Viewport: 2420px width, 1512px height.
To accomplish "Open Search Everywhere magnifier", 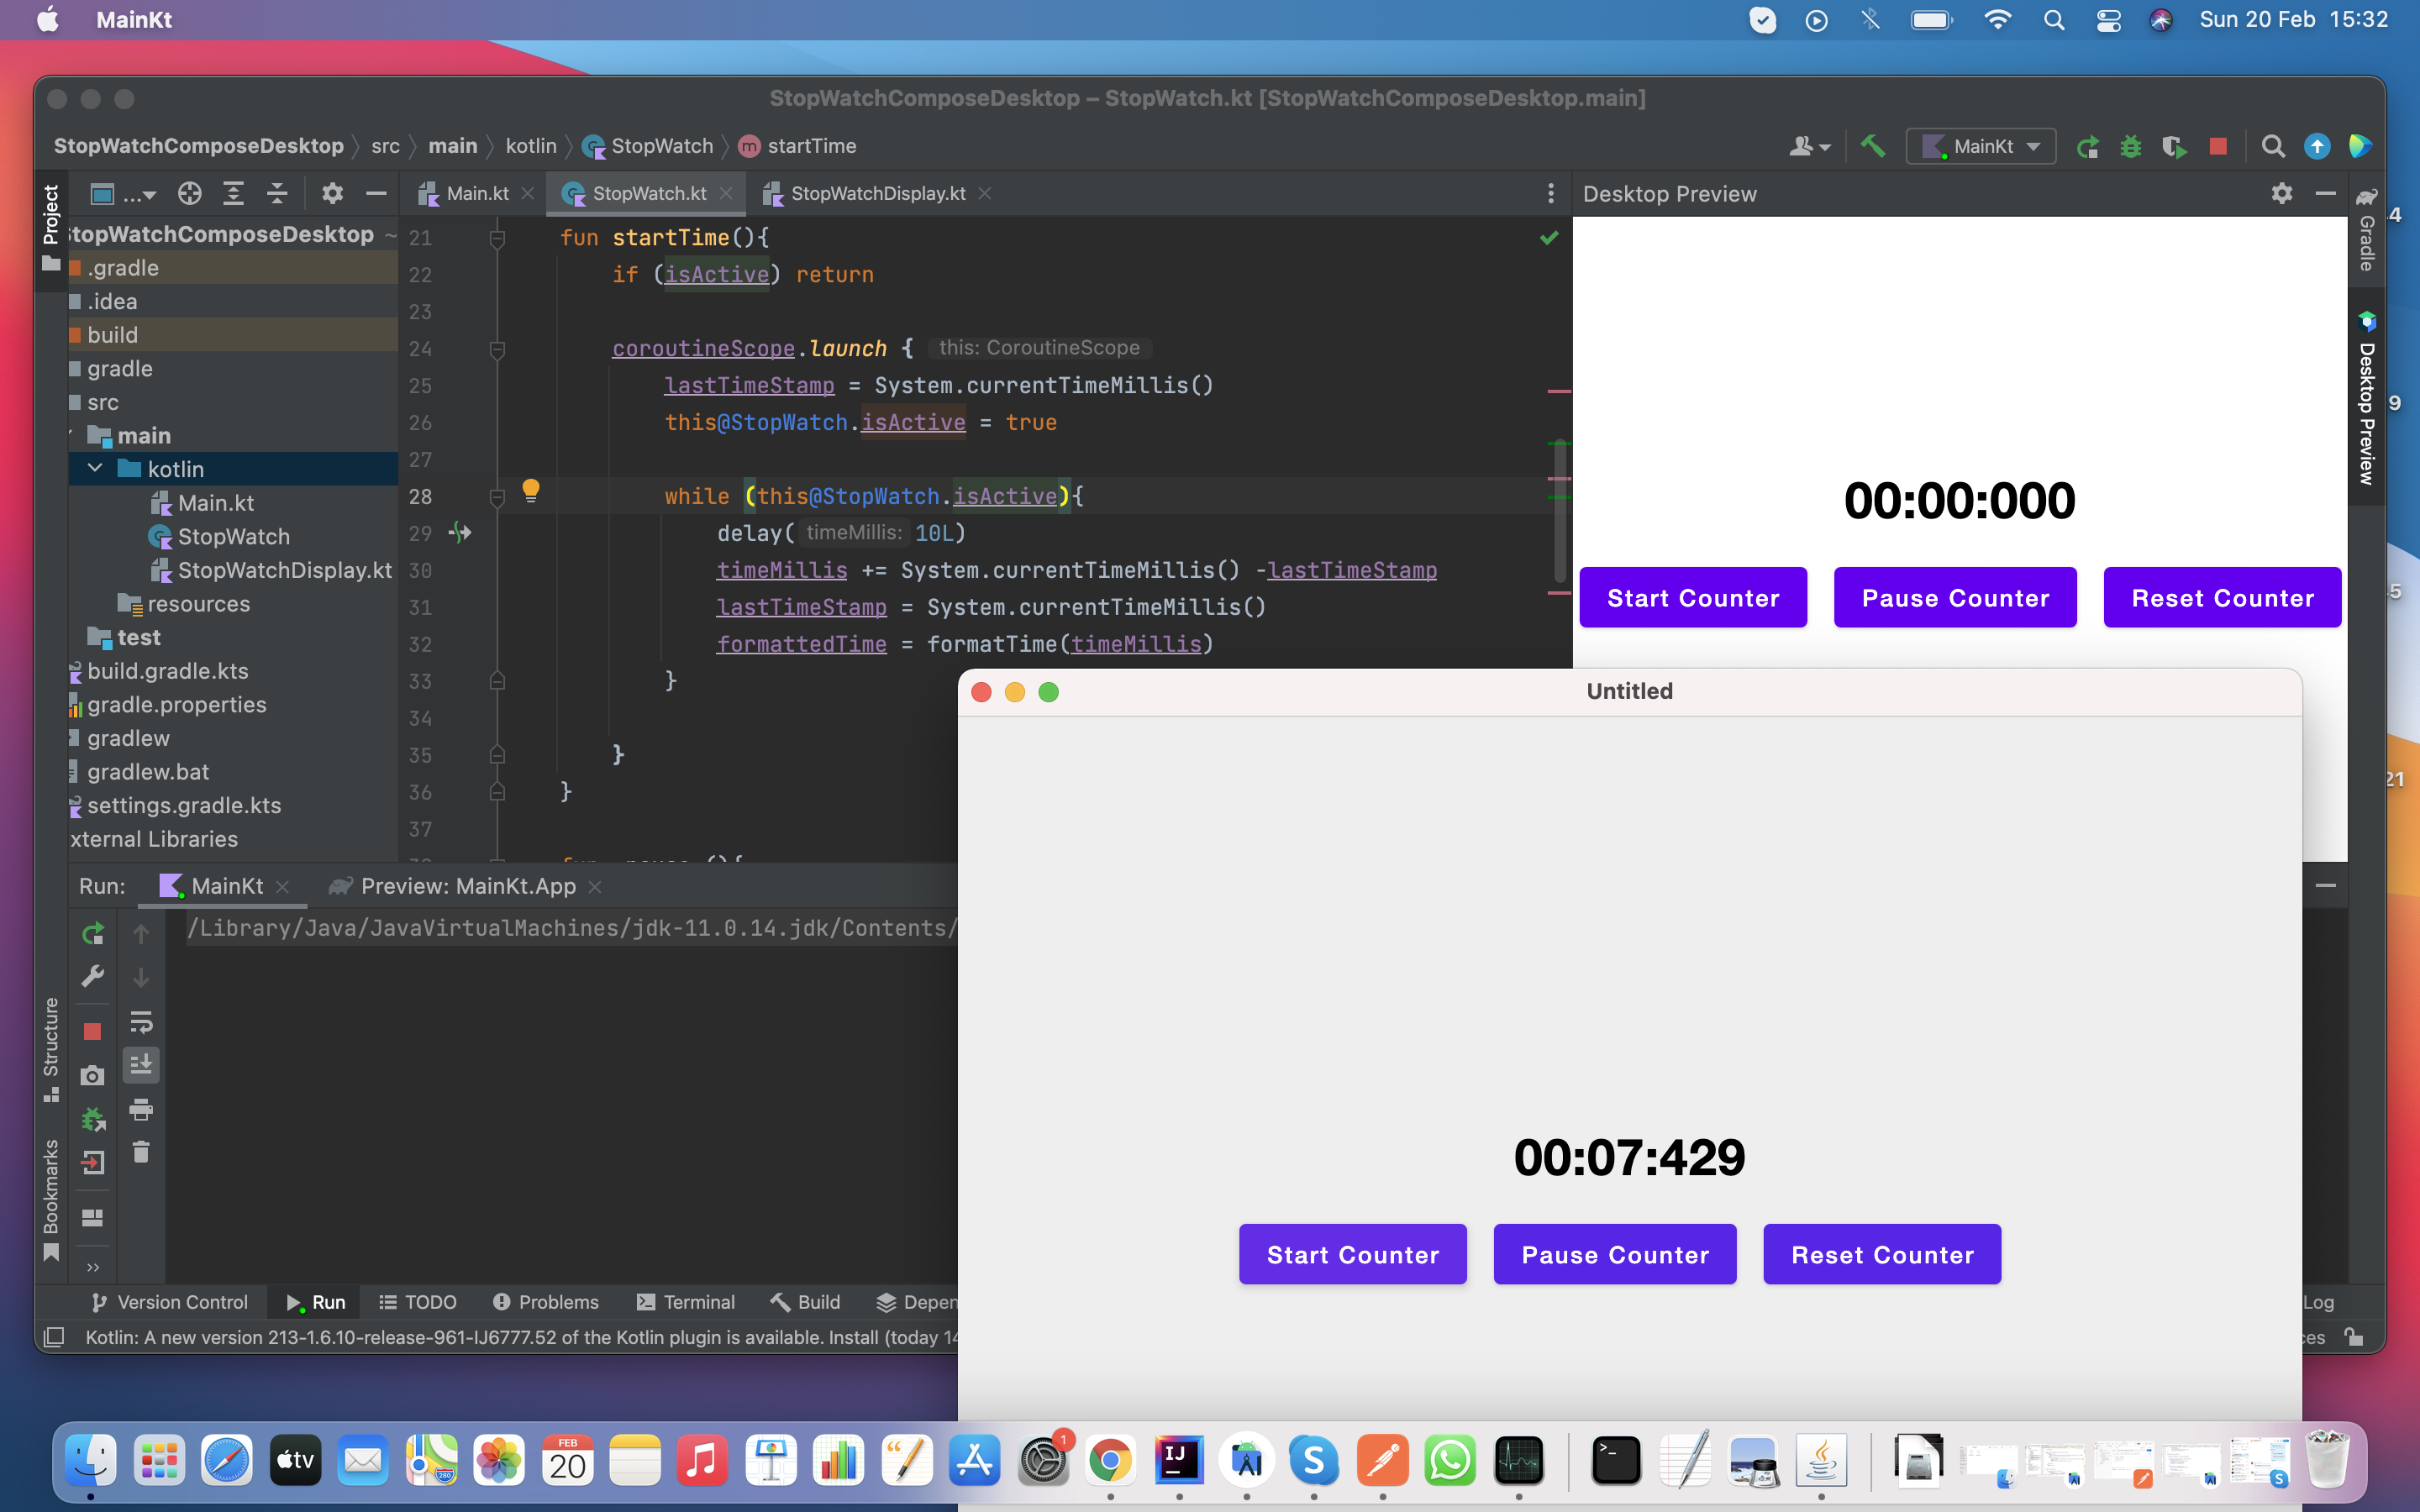I will point(2272,146).
